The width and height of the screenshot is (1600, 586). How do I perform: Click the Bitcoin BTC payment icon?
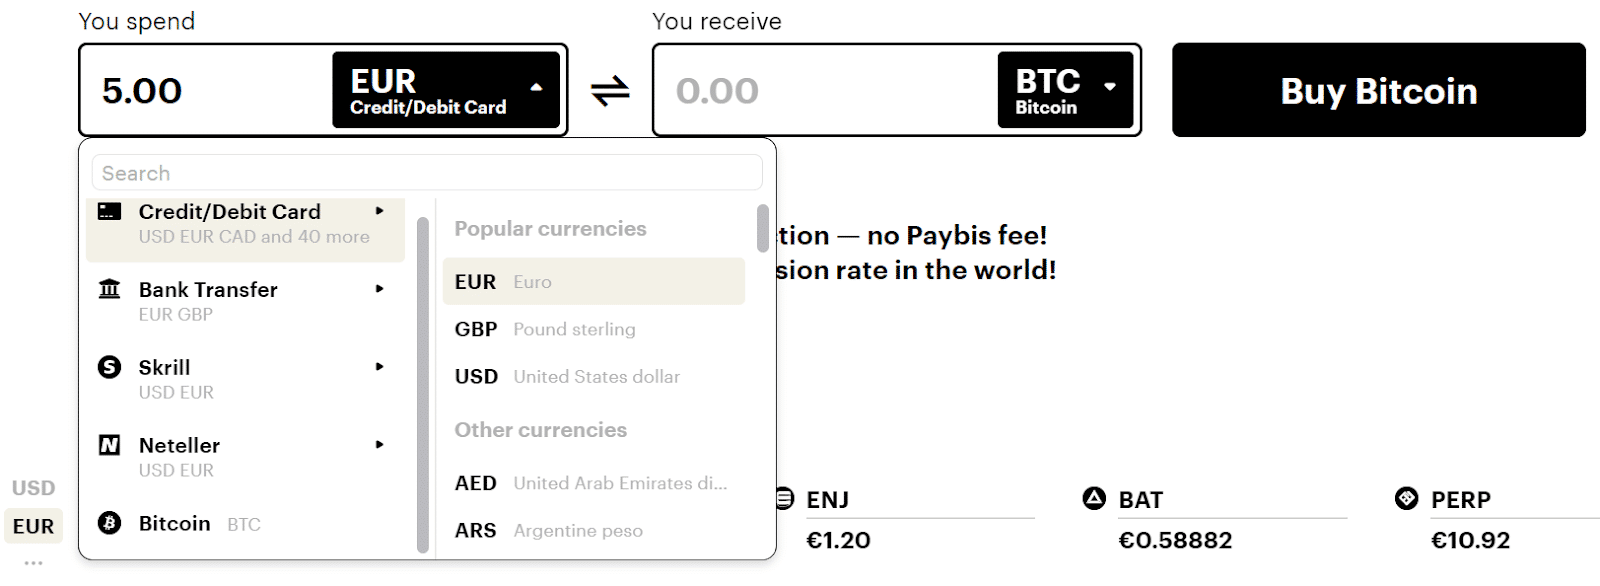pos(110,523)
